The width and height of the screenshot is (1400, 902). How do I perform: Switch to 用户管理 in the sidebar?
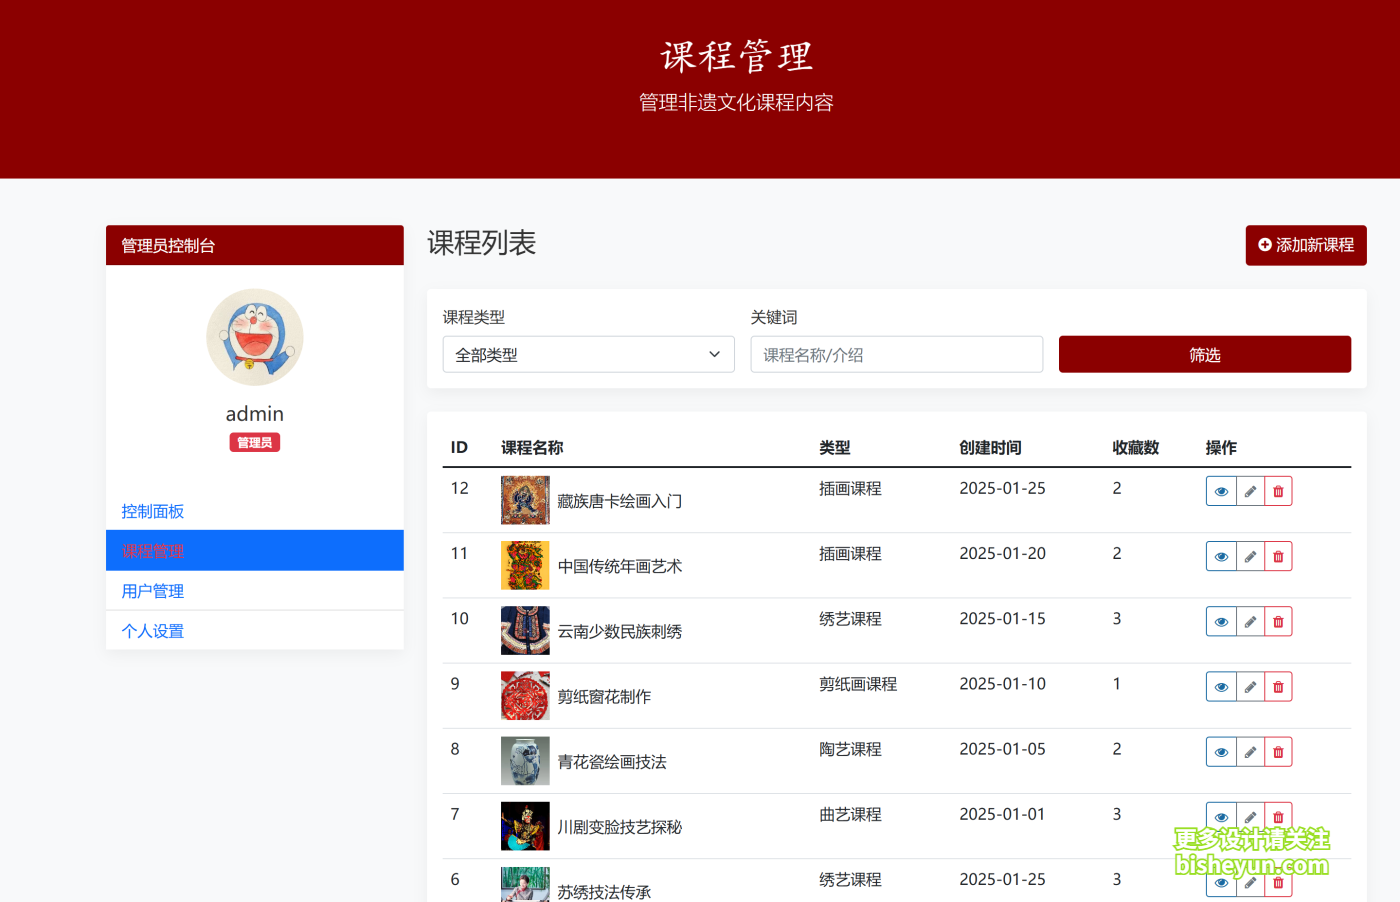click(152, 590)
